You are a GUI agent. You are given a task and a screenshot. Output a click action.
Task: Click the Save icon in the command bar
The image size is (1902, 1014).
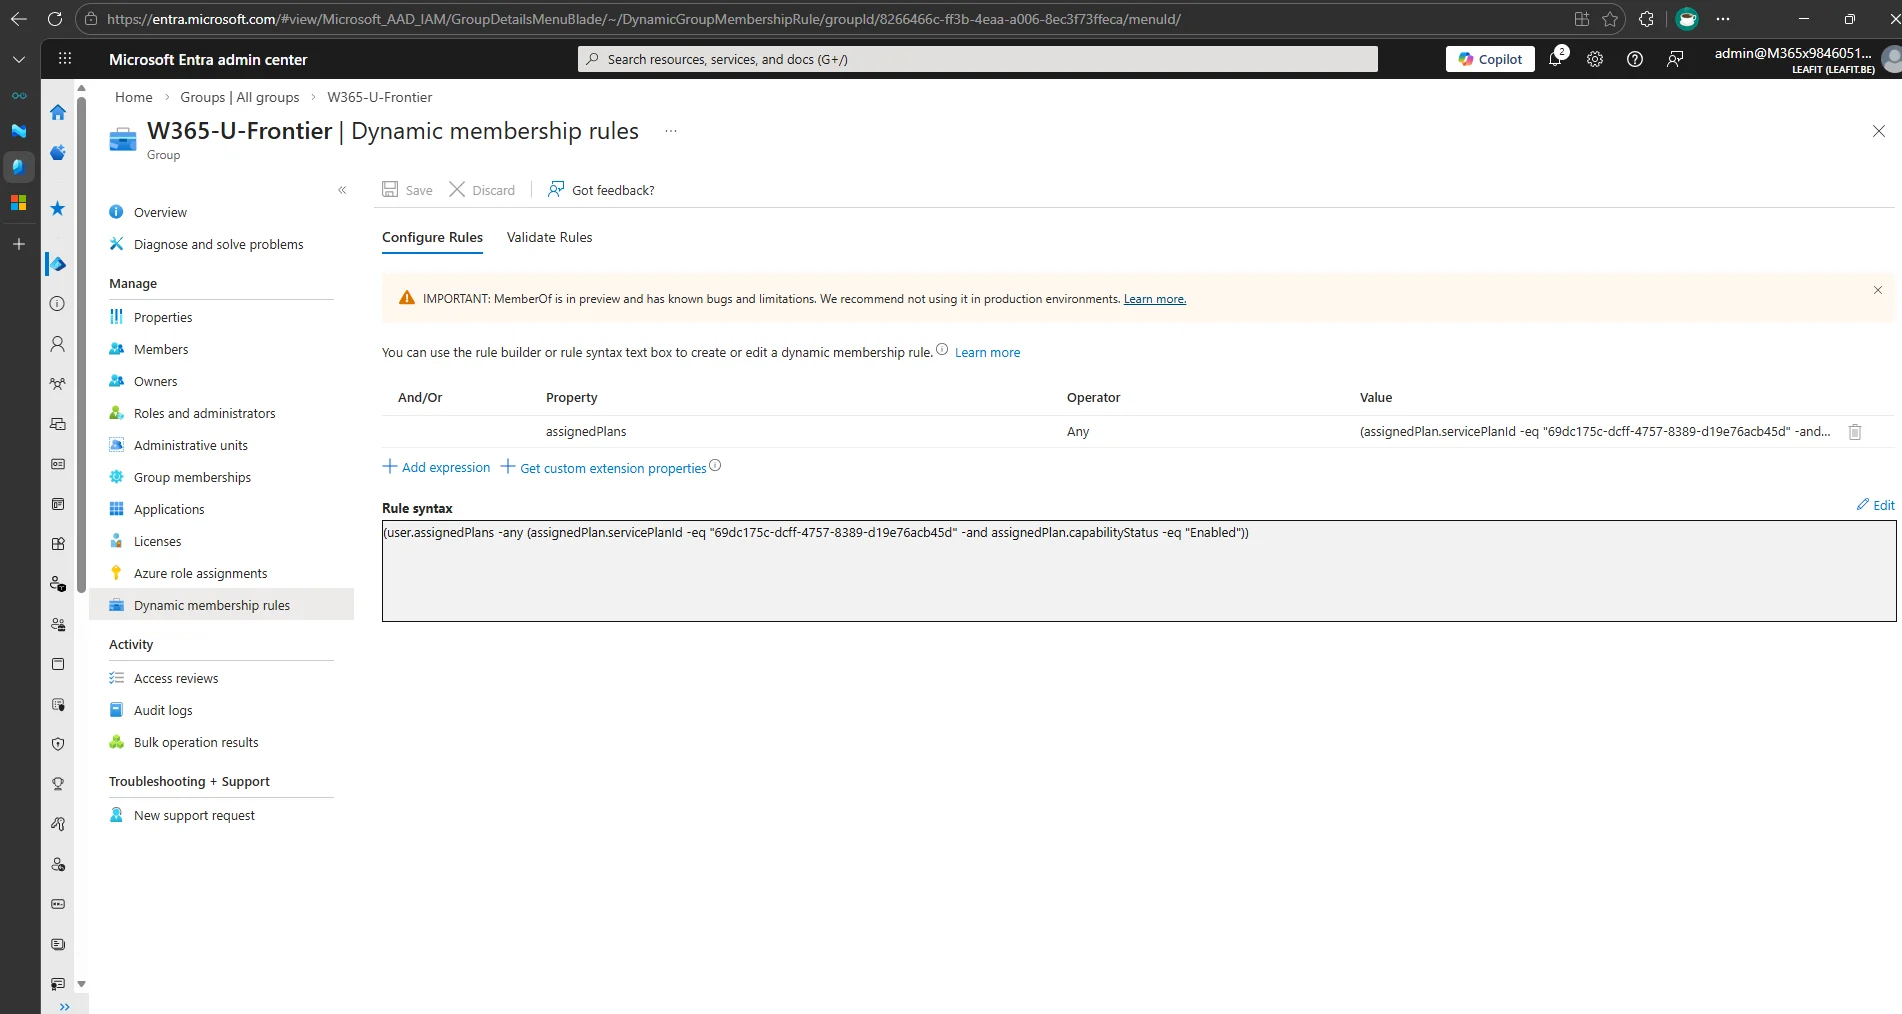[x=406, y=190]
